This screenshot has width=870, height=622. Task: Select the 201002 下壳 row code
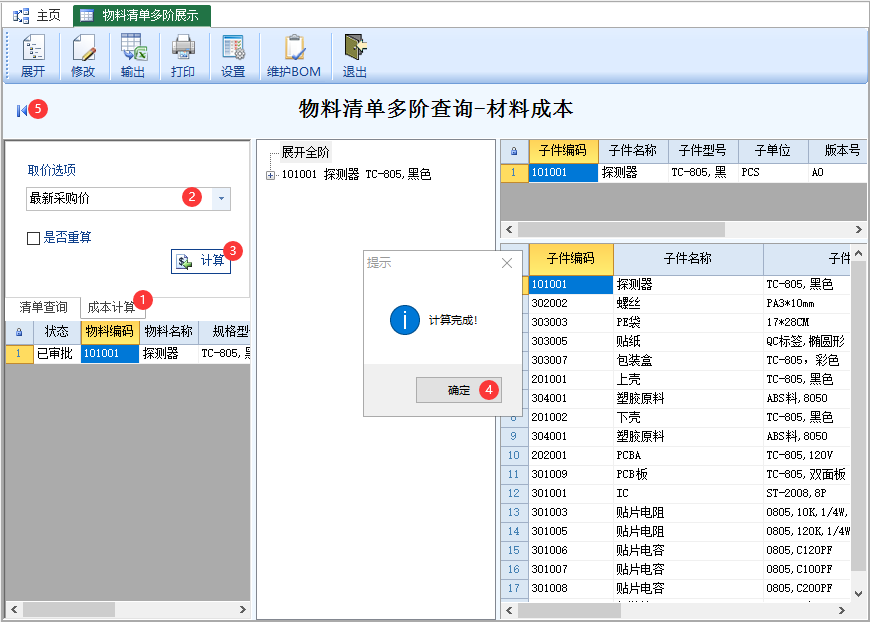click(x=571, y=417)
